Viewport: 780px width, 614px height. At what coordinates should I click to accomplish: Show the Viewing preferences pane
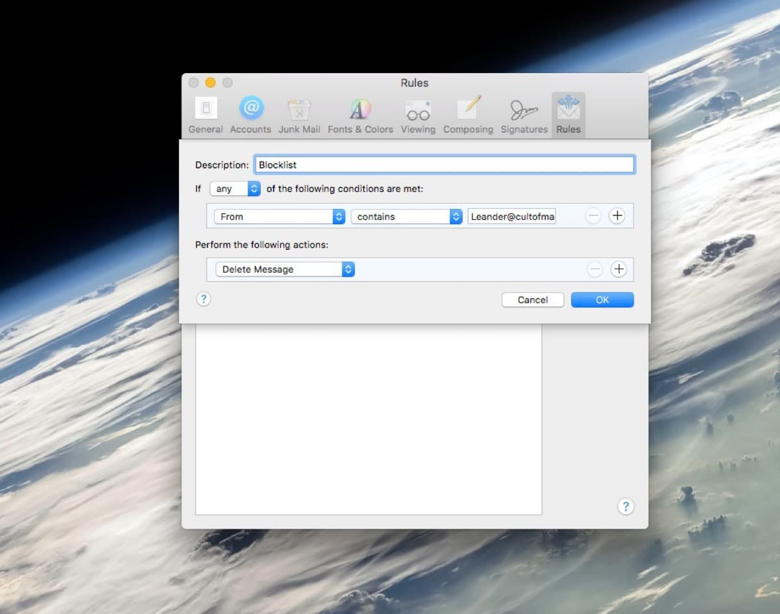point(418,115)
